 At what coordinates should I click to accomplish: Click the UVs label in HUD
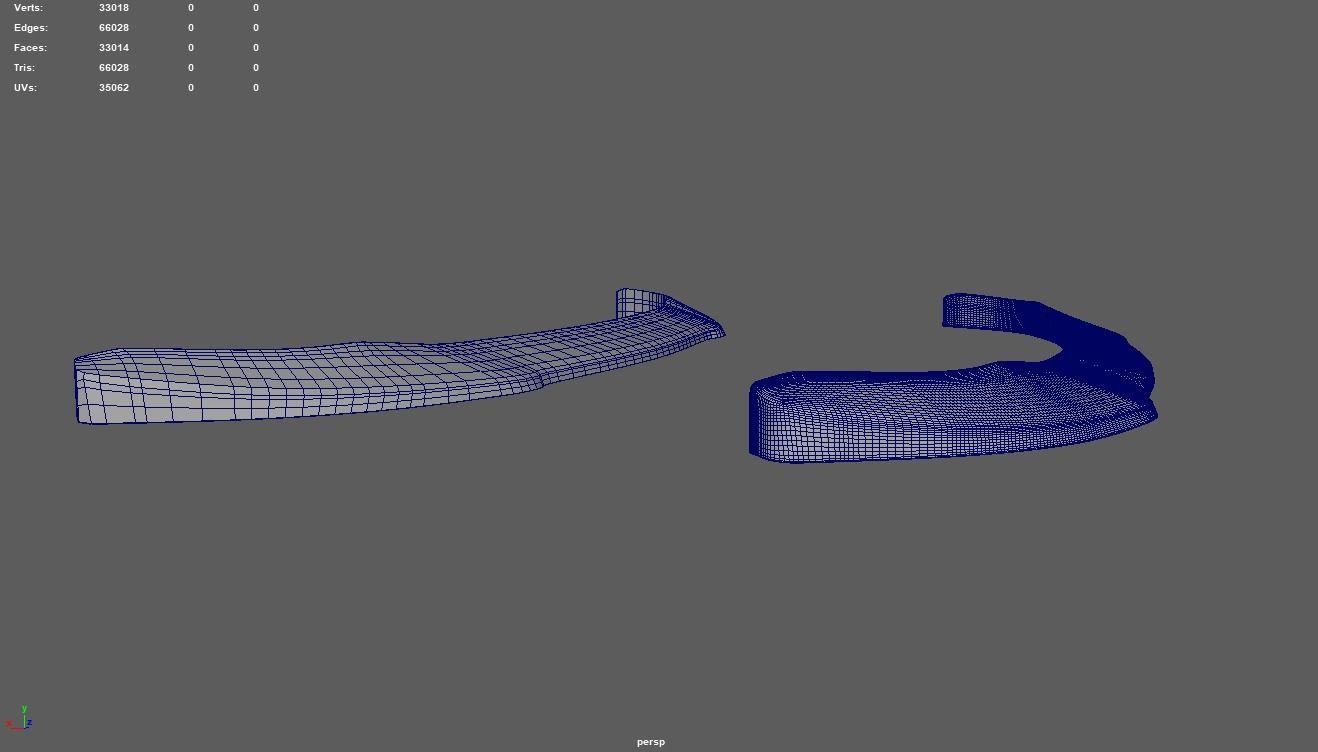click(25, 88)
